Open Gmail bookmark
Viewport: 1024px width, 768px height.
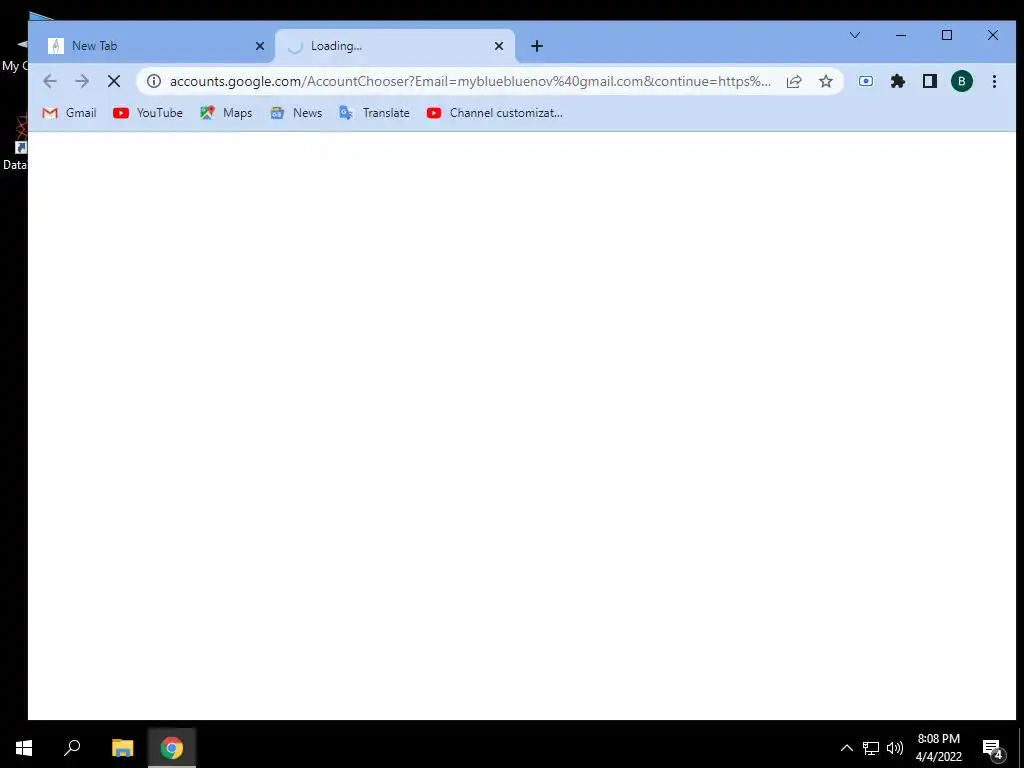coord(69,113)
